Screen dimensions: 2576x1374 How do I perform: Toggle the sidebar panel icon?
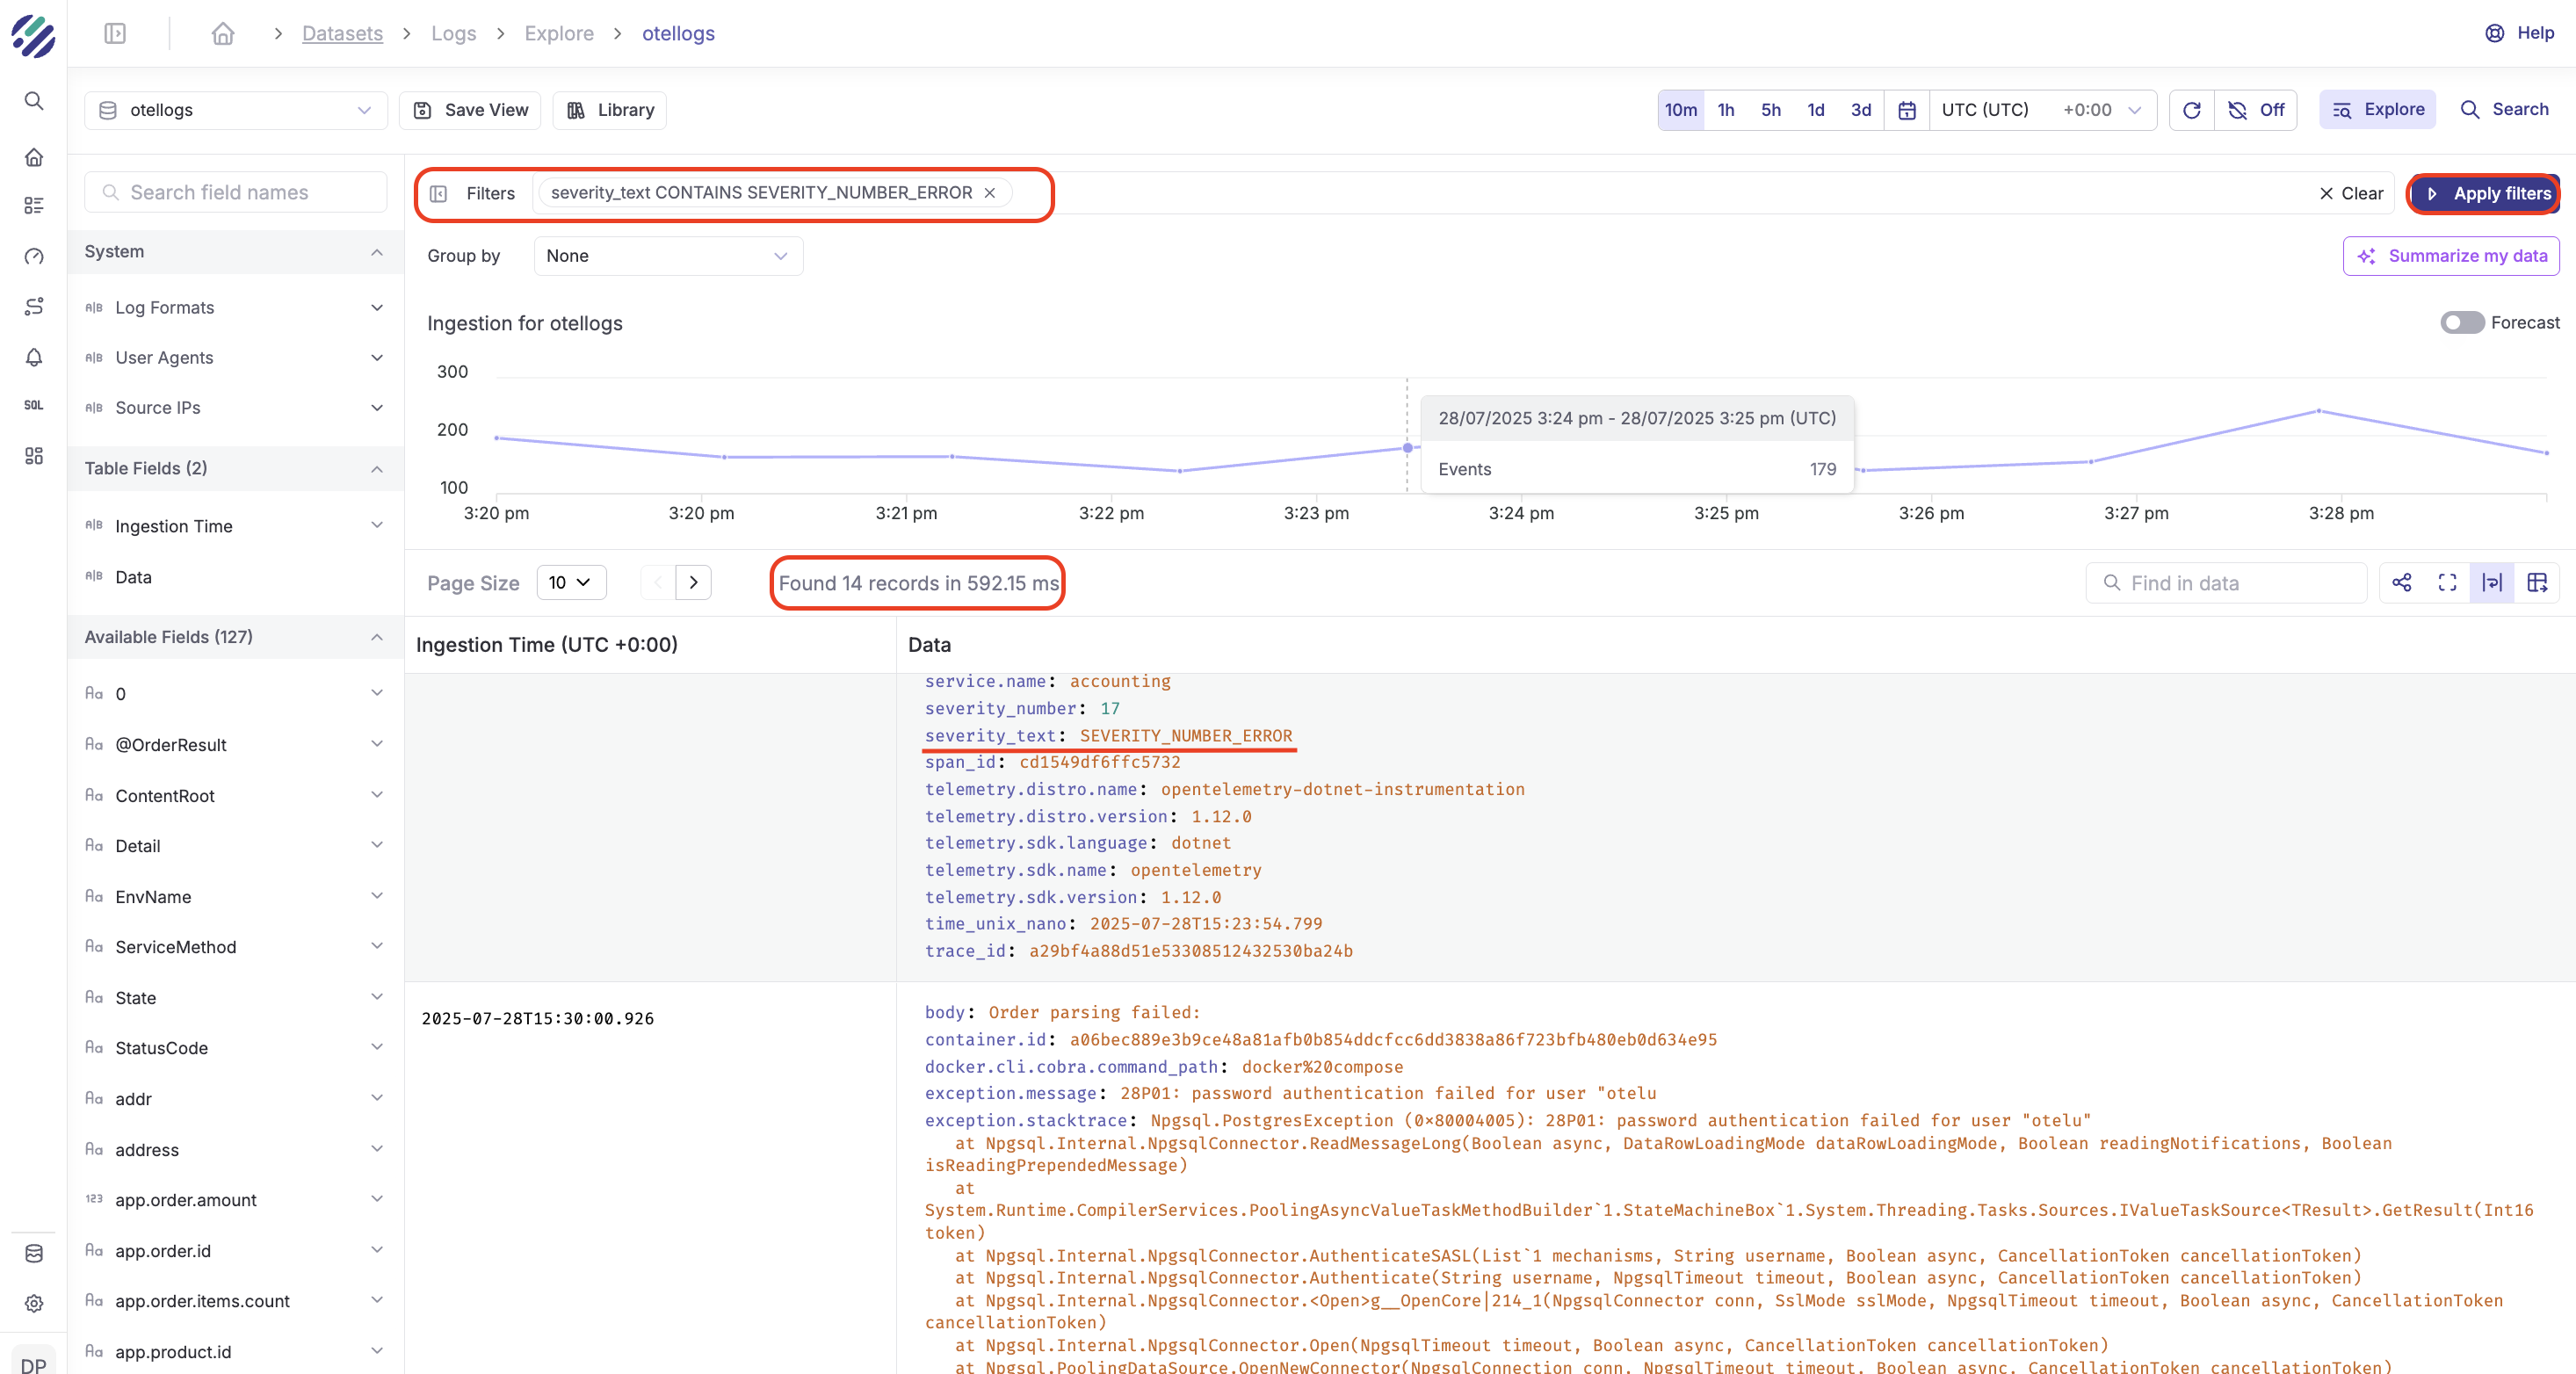(115, 34)
